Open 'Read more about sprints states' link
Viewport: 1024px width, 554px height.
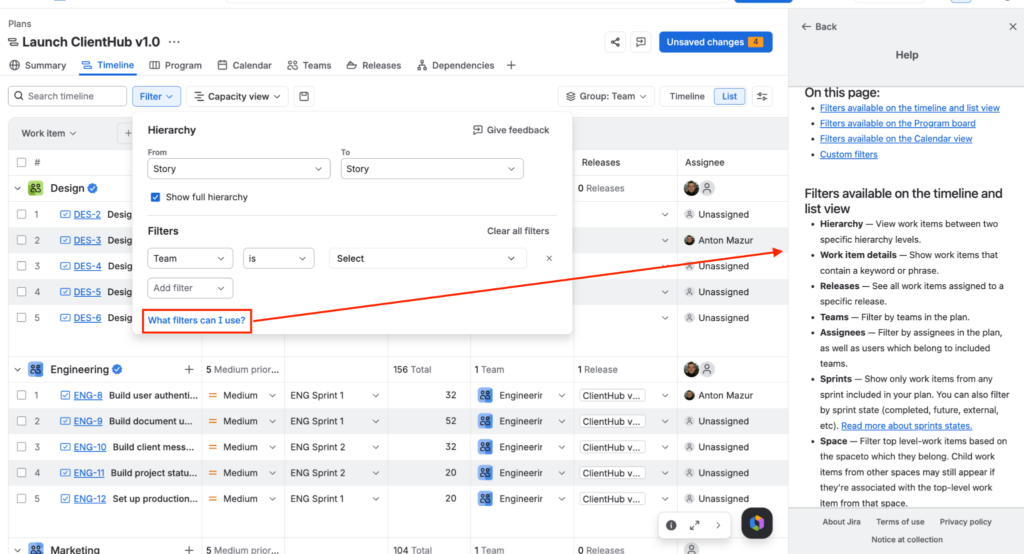906,426
